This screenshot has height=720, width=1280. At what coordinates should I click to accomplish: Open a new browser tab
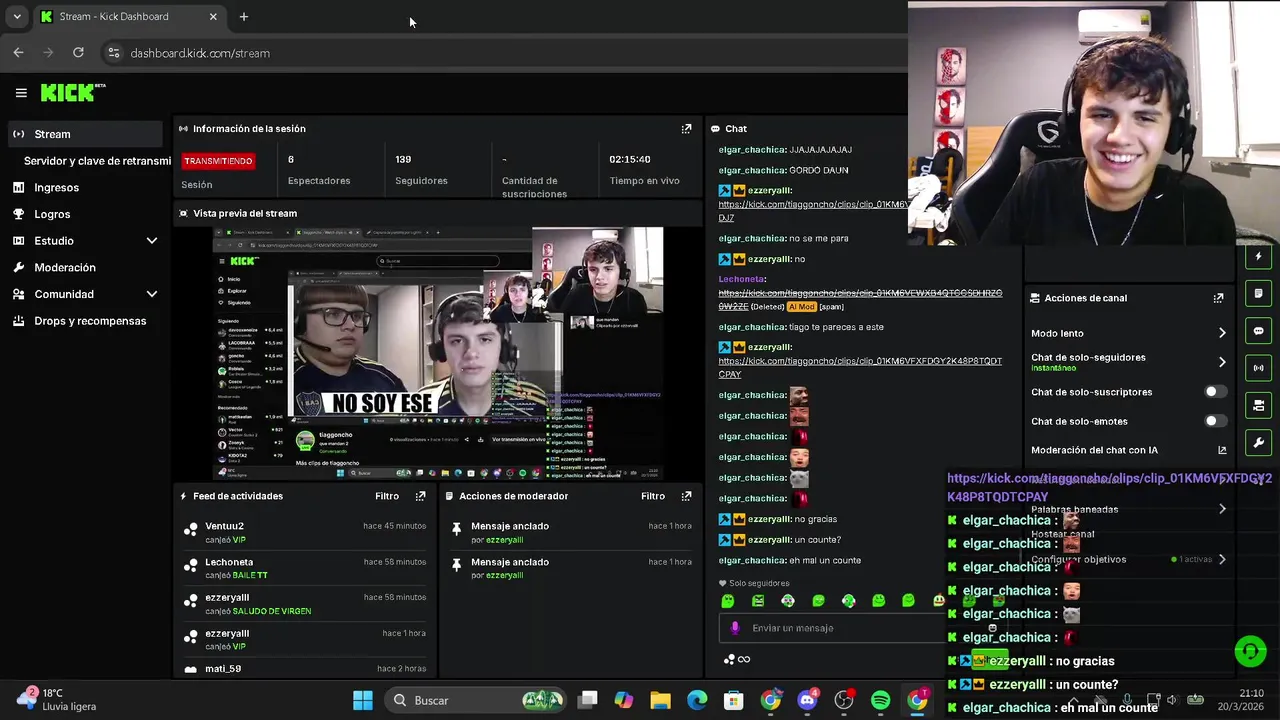point(244,17)
